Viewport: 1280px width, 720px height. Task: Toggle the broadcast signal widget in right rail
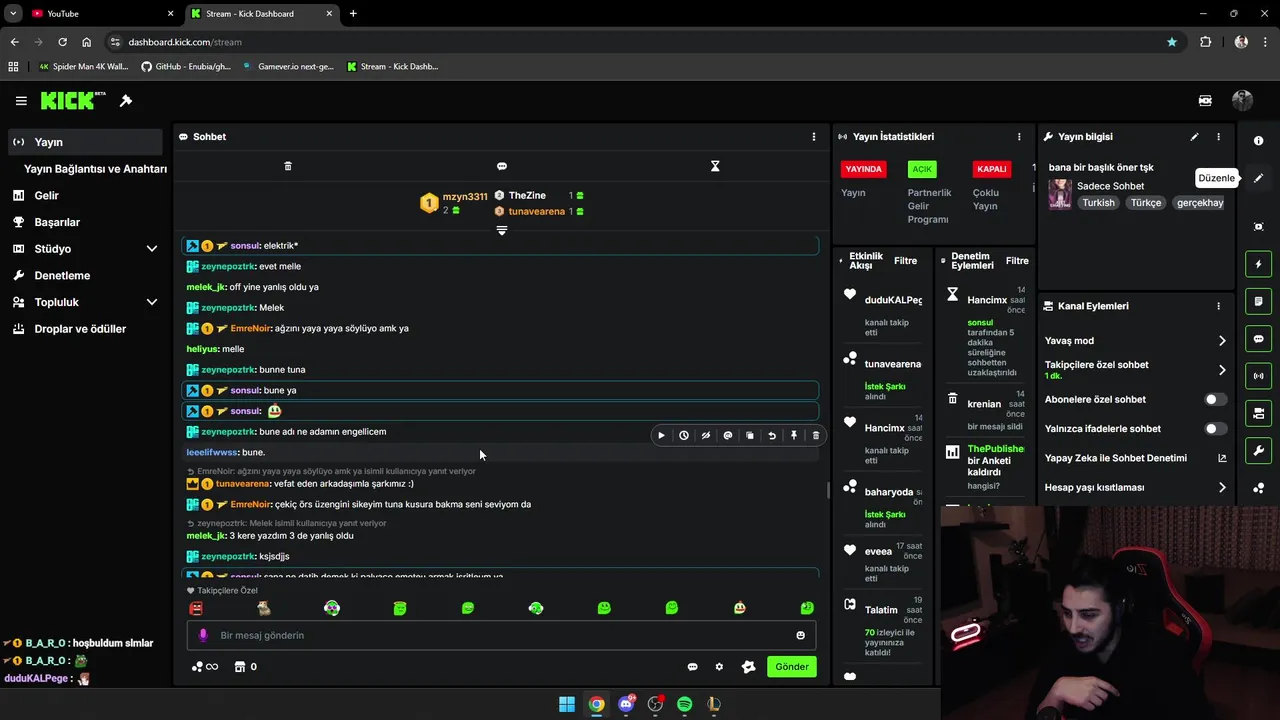pos(1259,376)
